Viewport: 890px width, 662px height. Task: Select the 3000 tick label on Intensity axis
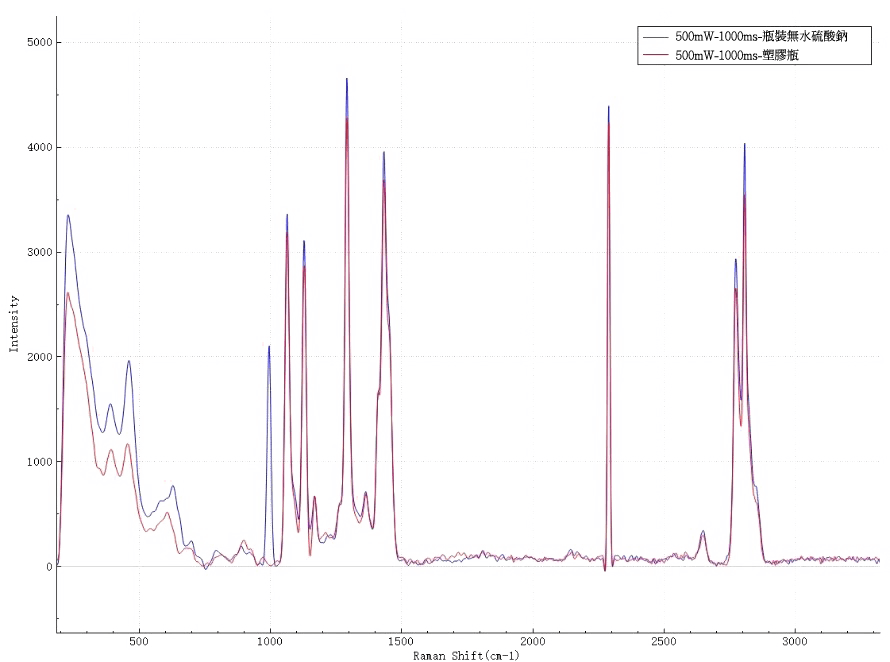point(40,252)
